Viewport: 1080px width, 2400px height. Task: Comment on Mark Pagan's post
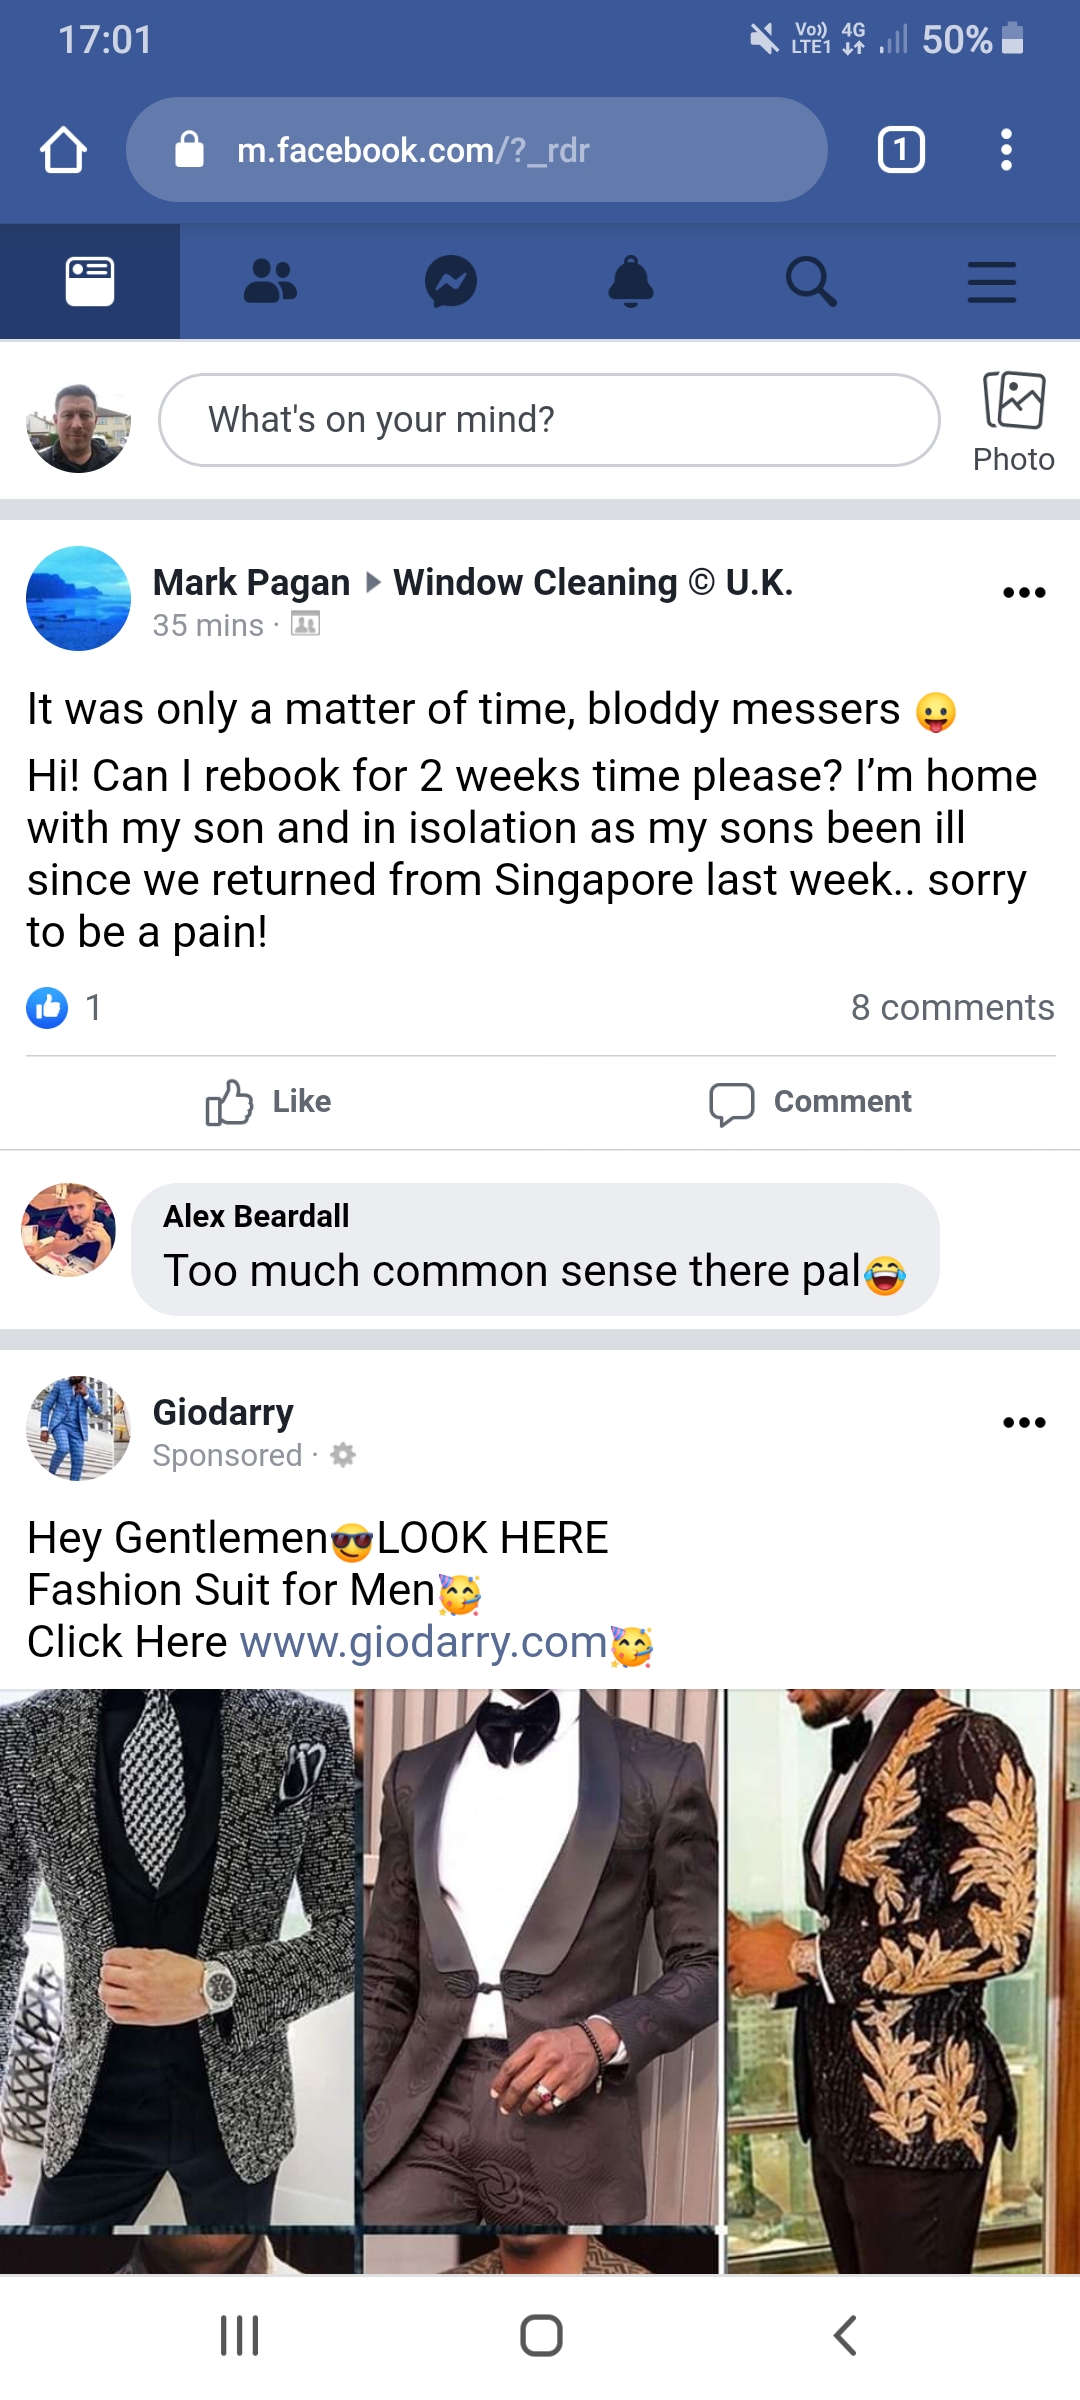[810, 1102]
